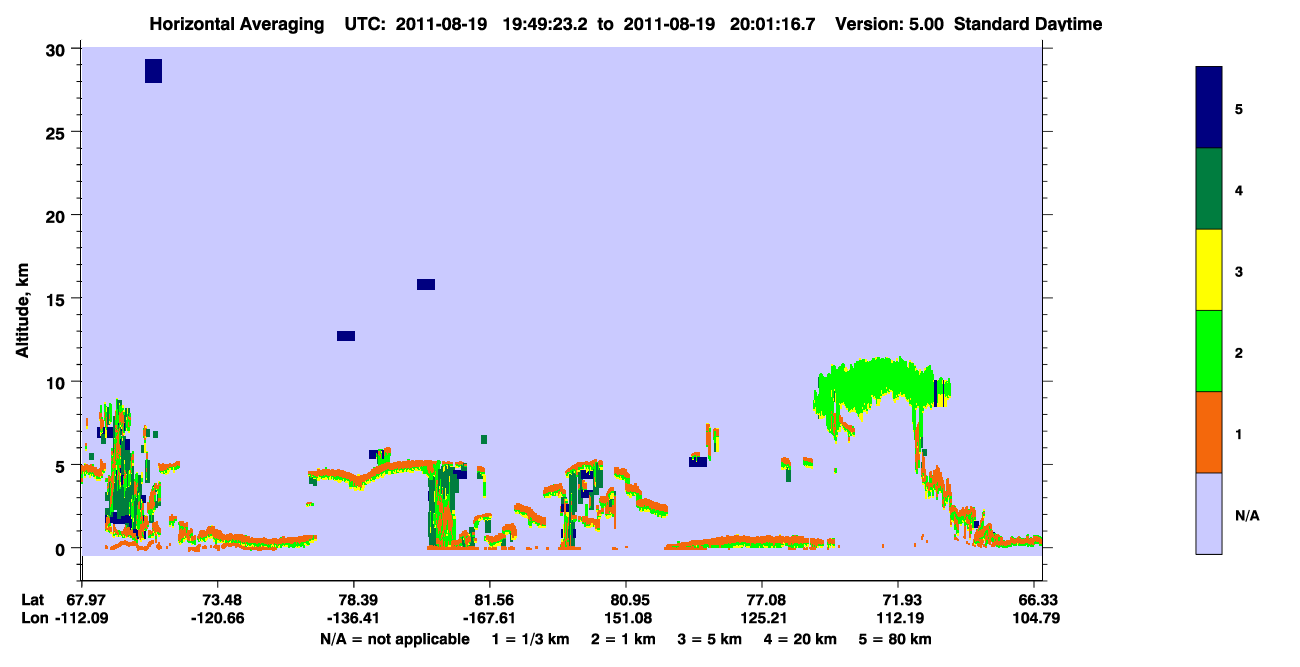Click the dark blue block near 16 km altitude
This screenshot has height=667, width=1300.
click(x=426, y=284)
